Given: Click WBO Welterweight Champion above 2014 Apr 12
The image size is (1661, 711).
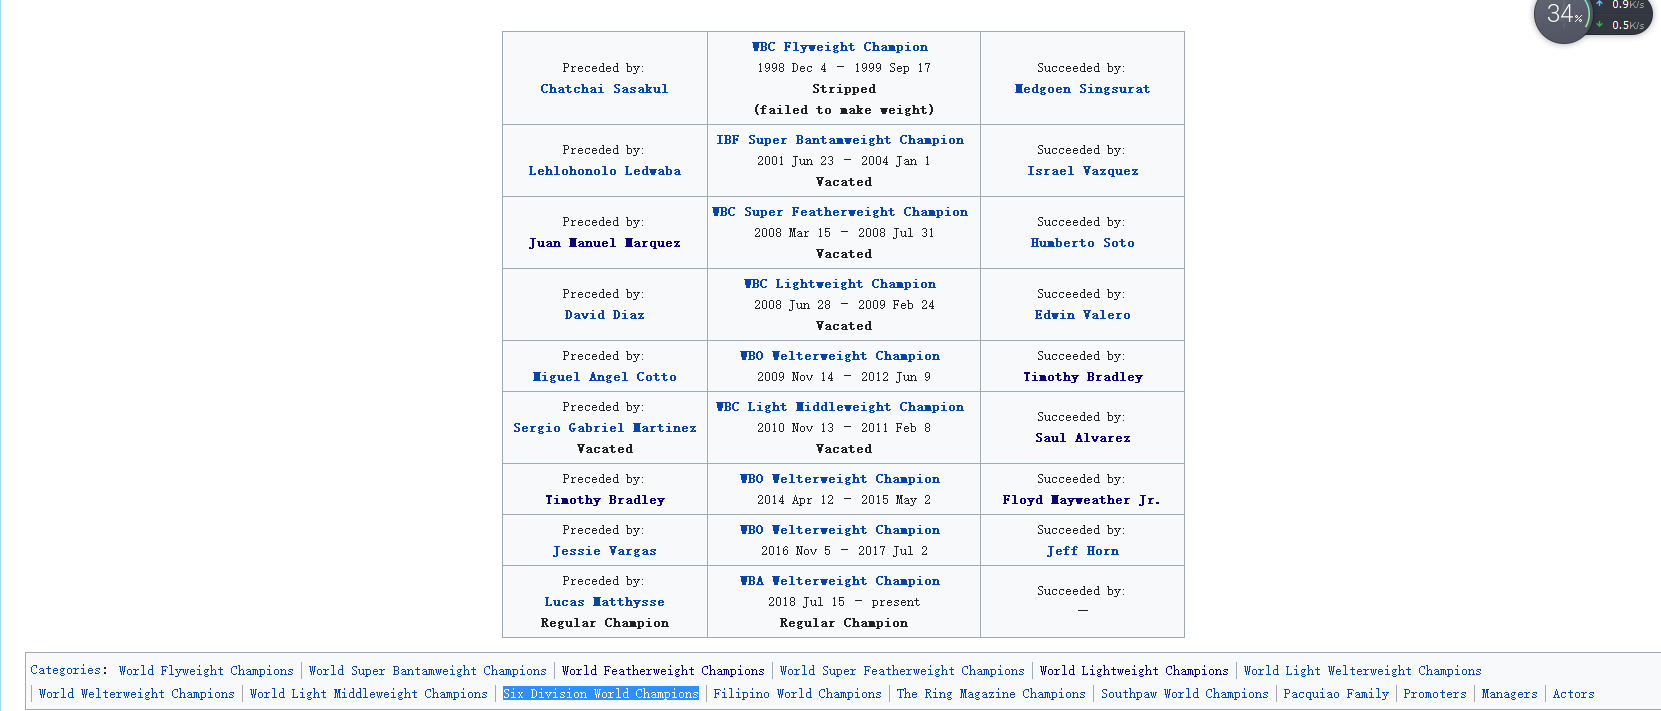Looking at the screenshot, I should pyautogui.click(x=840, y=479).
